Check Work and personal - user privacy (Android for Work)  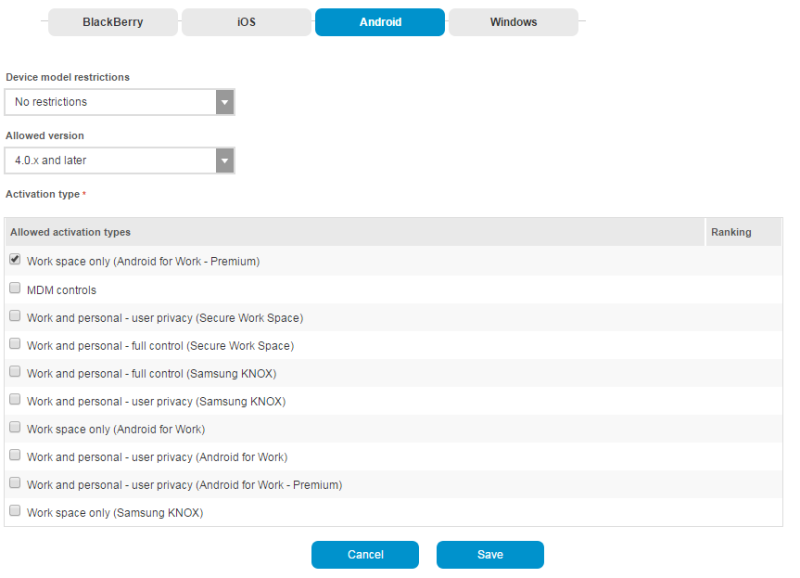(15, 455)
